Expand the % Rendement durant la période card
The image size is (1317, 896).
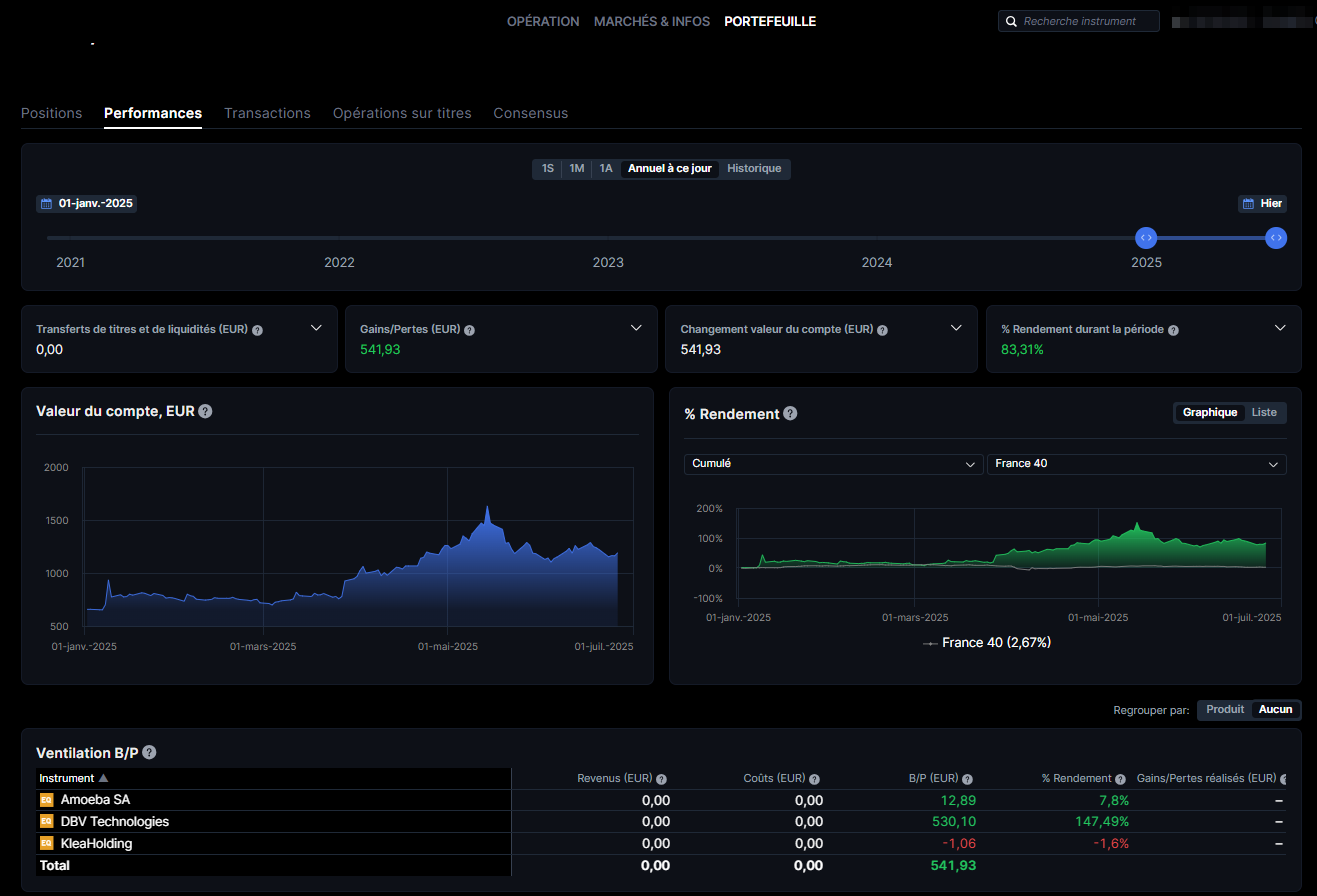click(x=1280, y=328)
